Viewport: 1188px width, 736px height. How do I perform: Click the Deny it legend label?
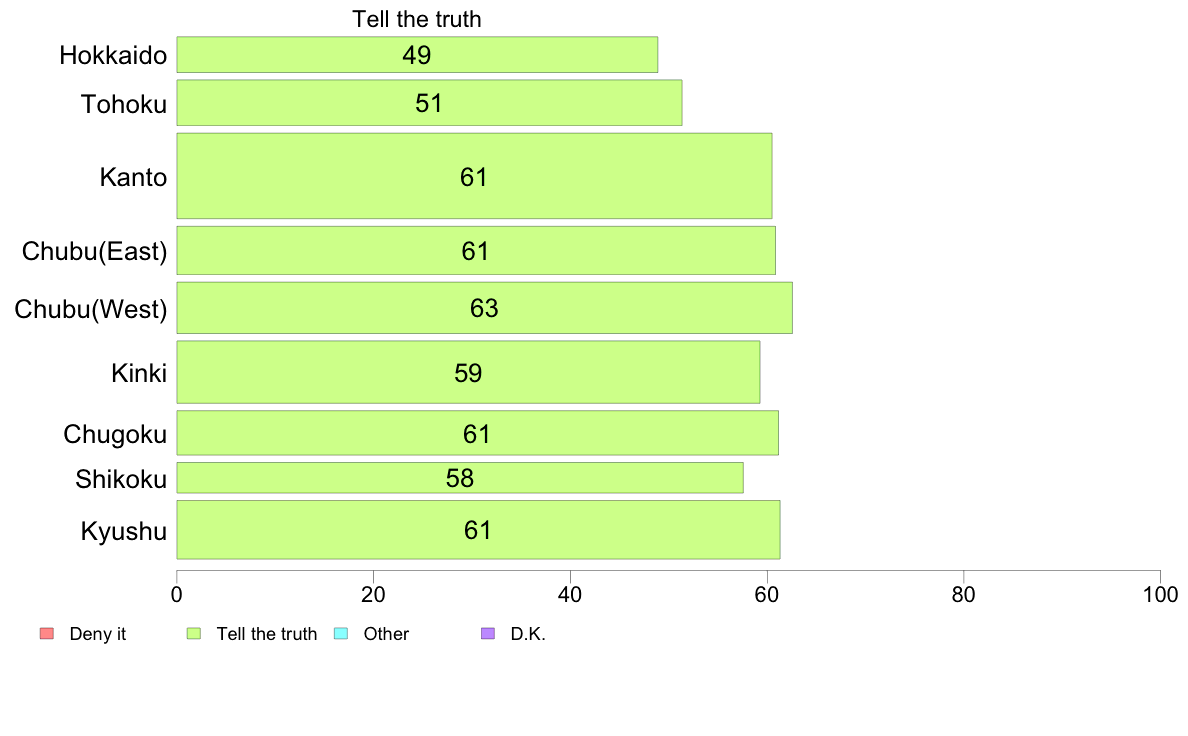(98, 634)
